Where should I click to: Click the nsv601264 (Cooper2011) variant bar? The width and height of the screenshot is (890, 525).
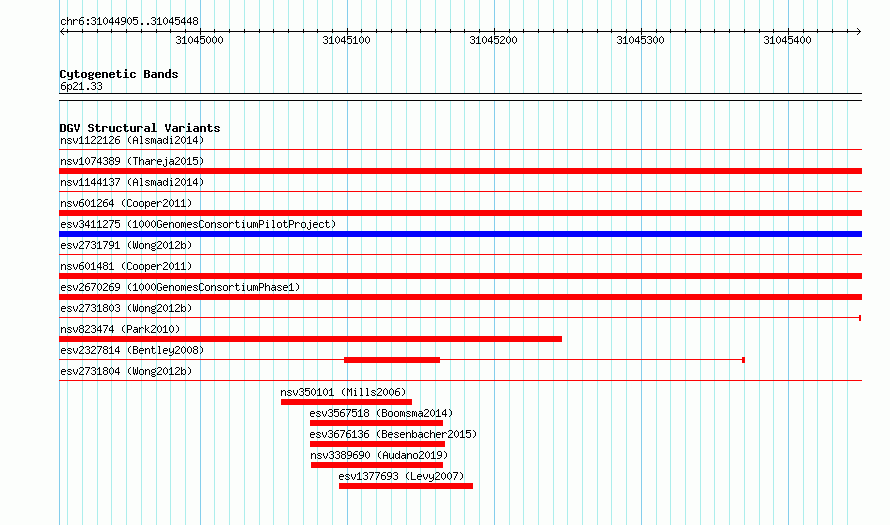[460, 213]
